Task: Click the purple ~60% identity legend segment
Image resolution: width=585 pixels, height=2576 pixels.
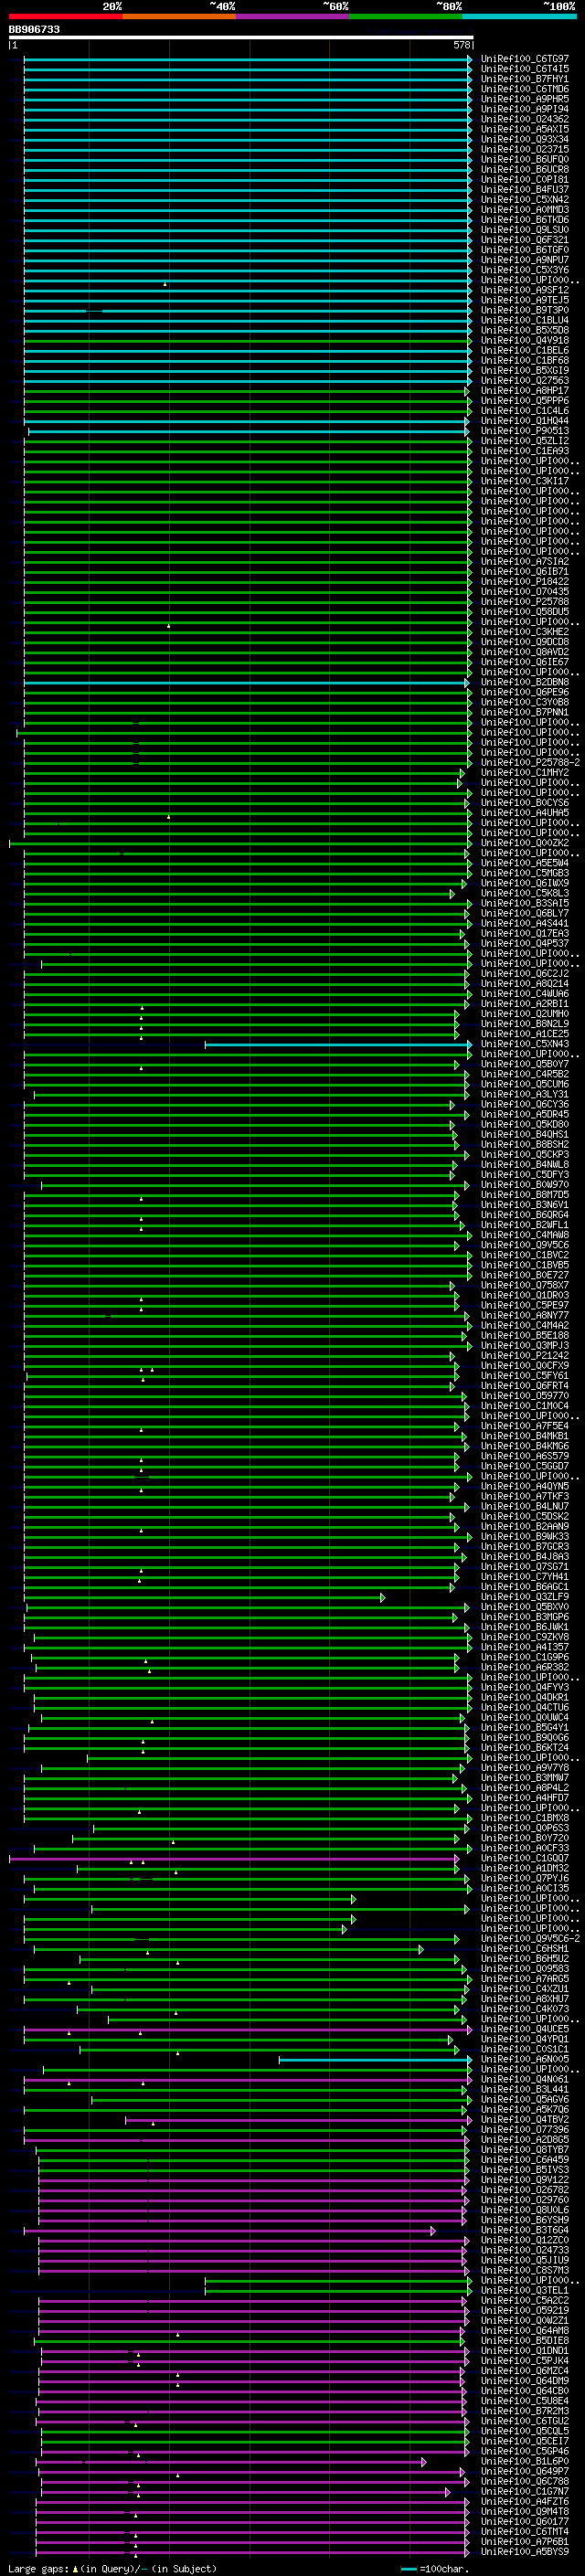Action: (293, 16)
